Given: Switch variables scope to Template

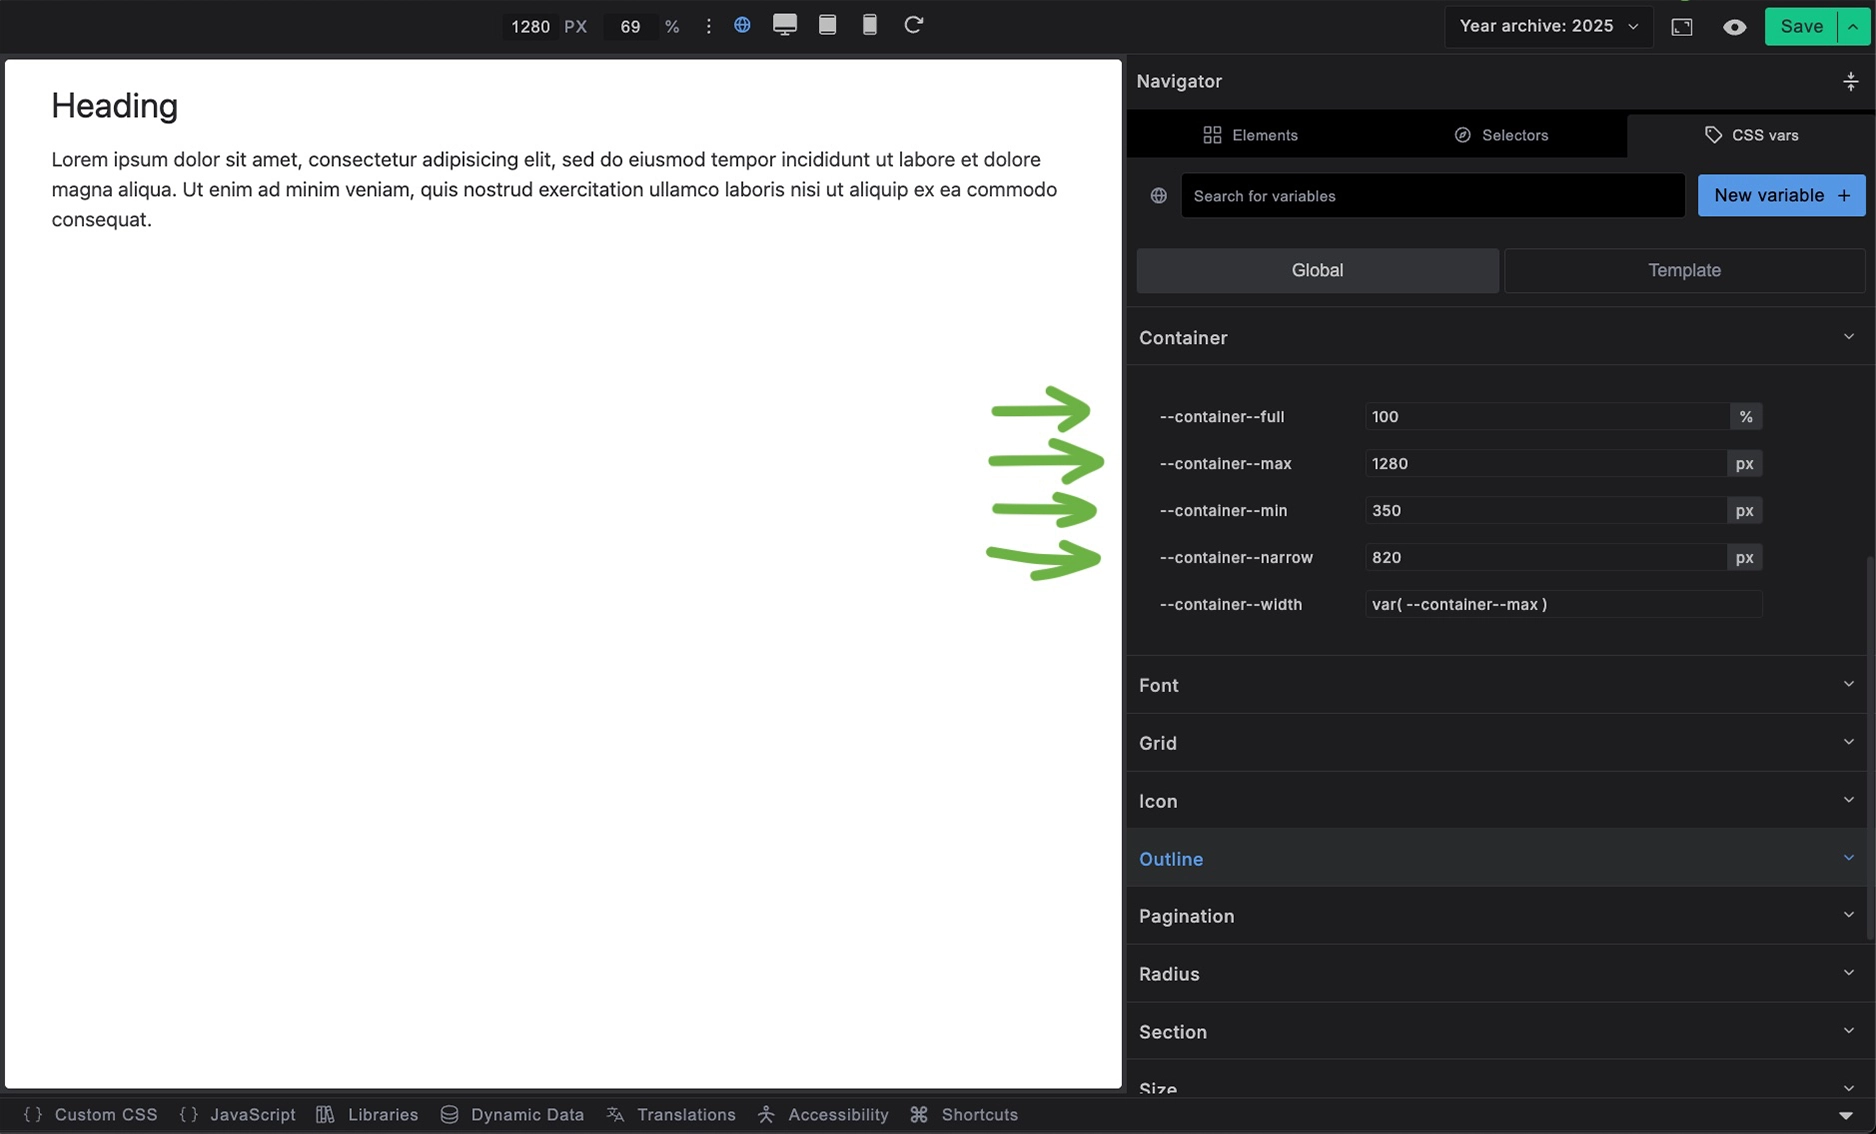Looking at the screenshot, I should 1684,270.
